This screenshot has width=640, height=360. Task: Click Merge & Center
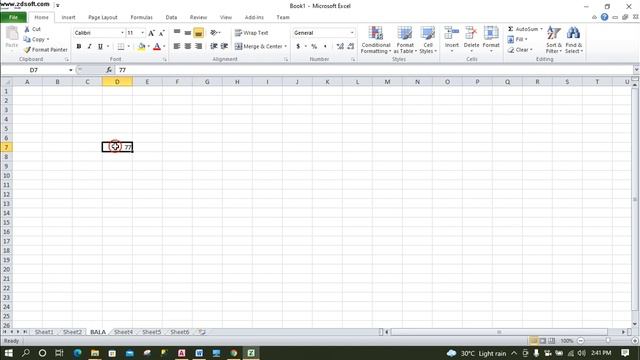coord(259,47)
